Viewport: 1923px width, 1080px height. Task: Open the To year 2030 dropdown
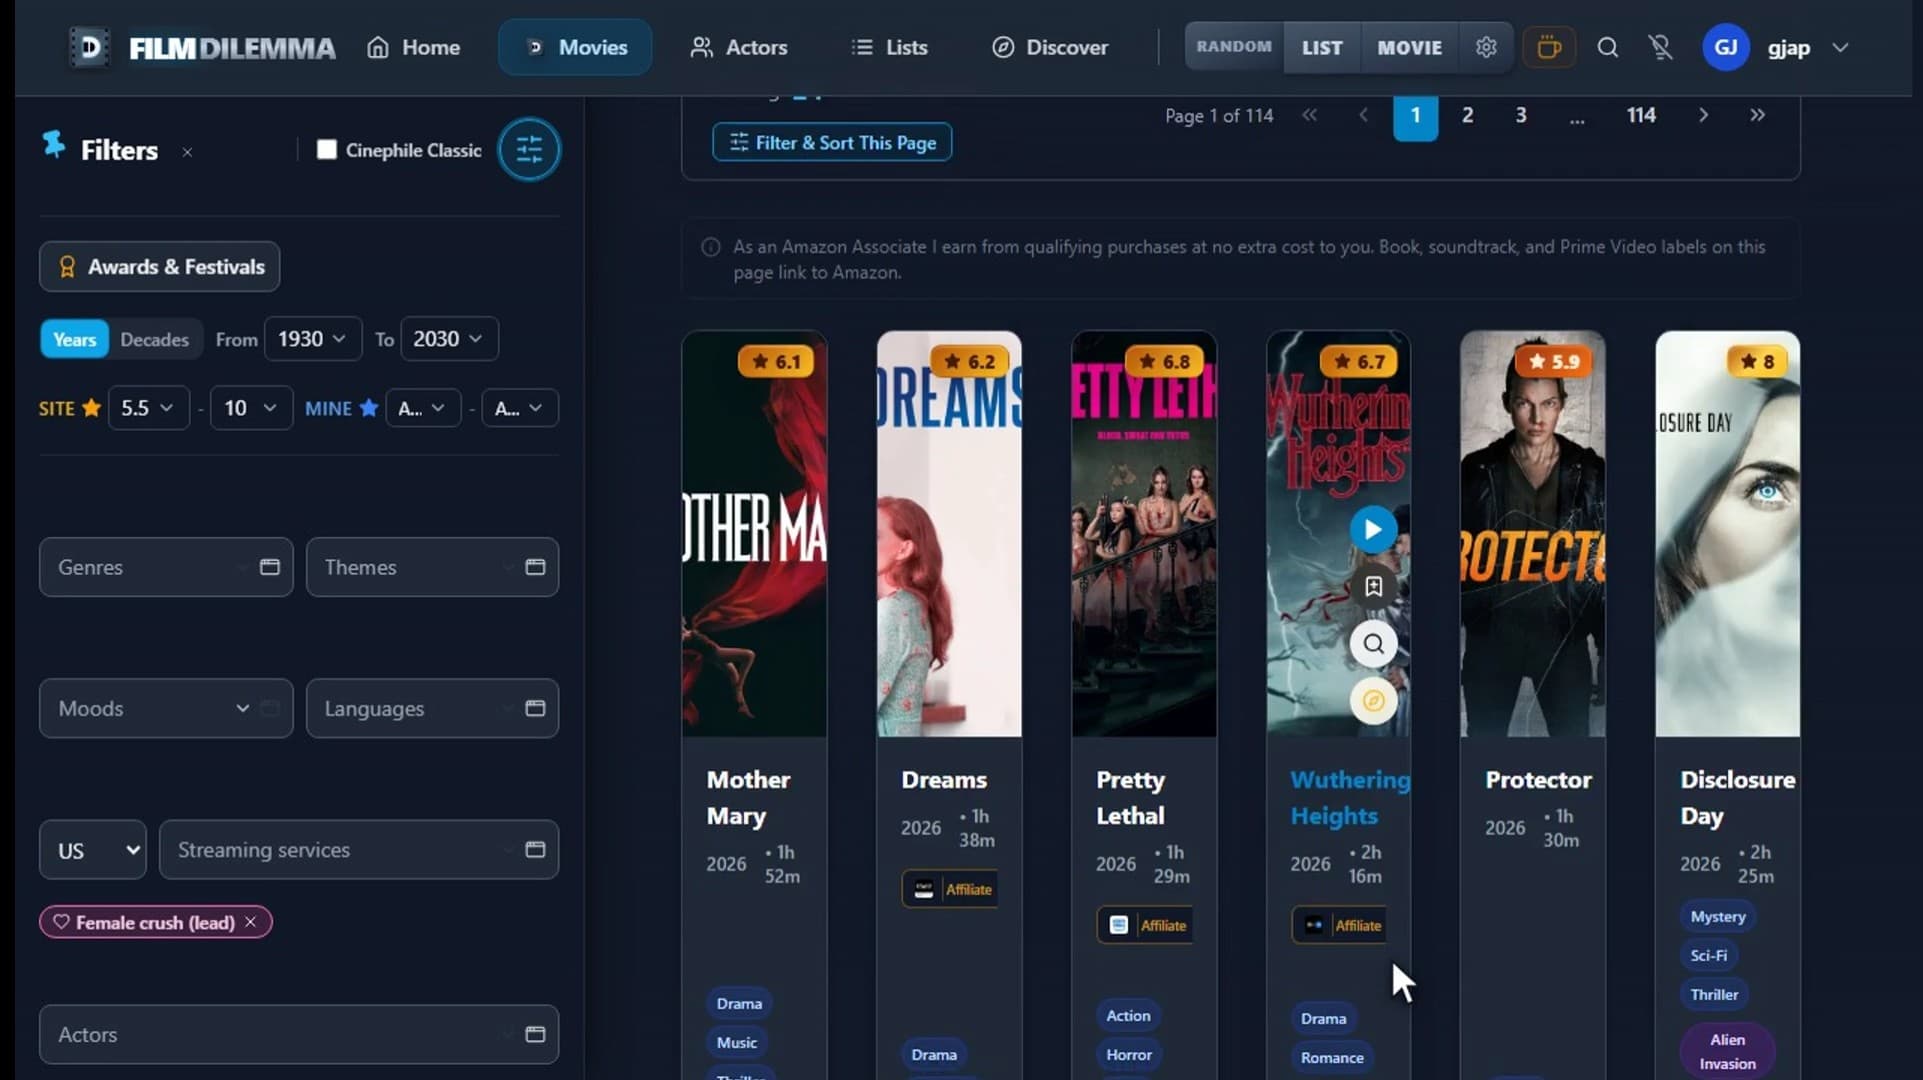pos(449,339)
